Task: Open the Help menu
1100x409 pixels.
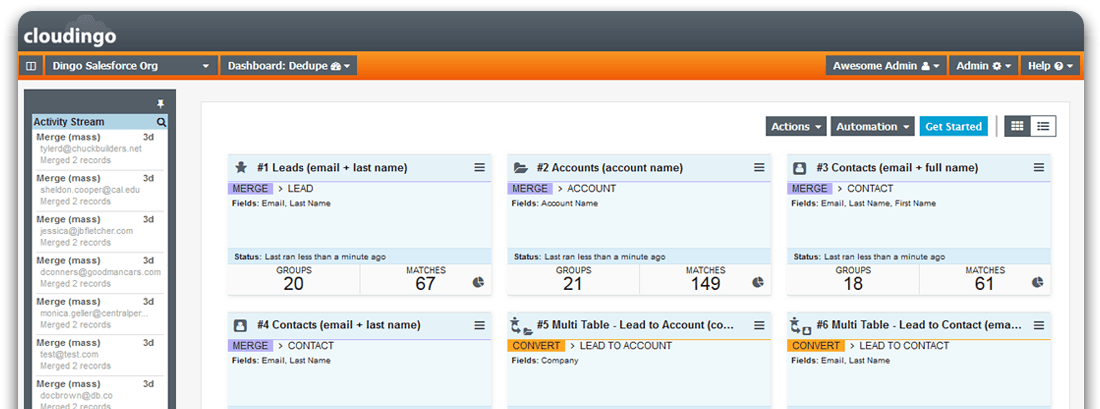Action: (x=1050, y=66)
